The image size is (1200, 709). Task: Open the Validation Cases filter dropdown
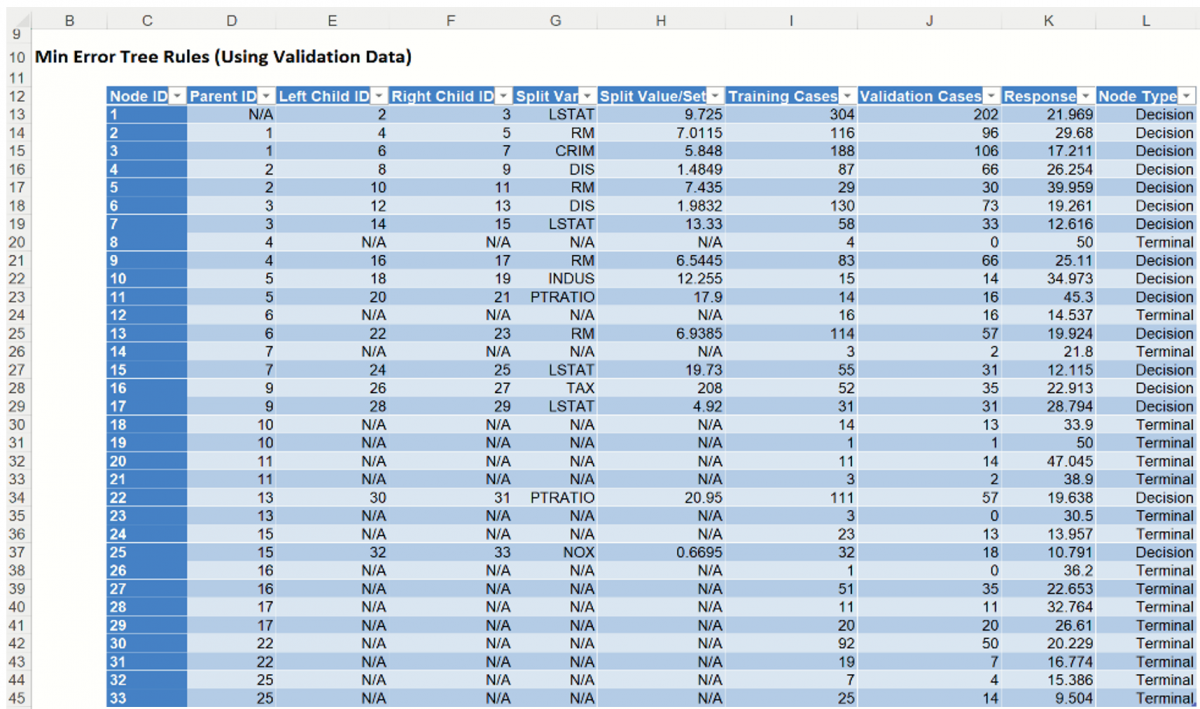tap(991, 96)
